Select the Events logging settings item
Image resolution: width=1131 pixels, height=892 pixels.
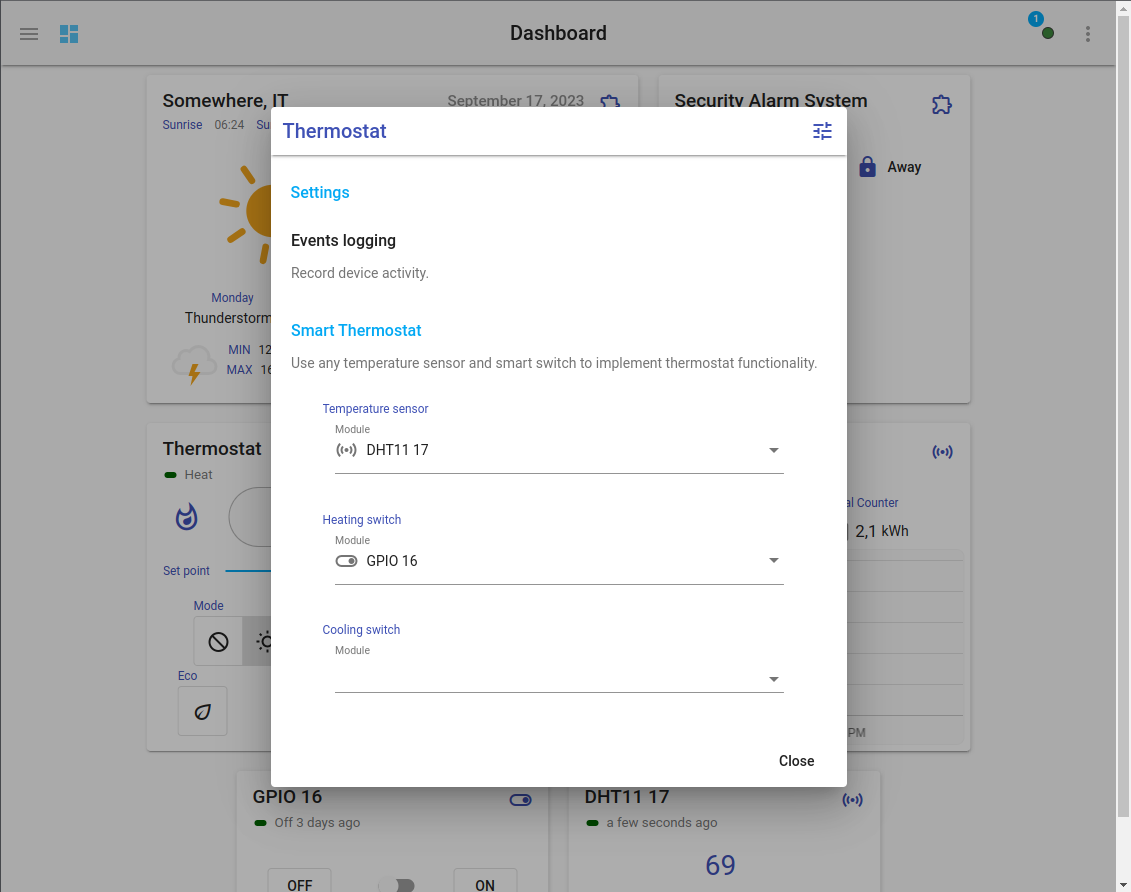click(343, 241)
